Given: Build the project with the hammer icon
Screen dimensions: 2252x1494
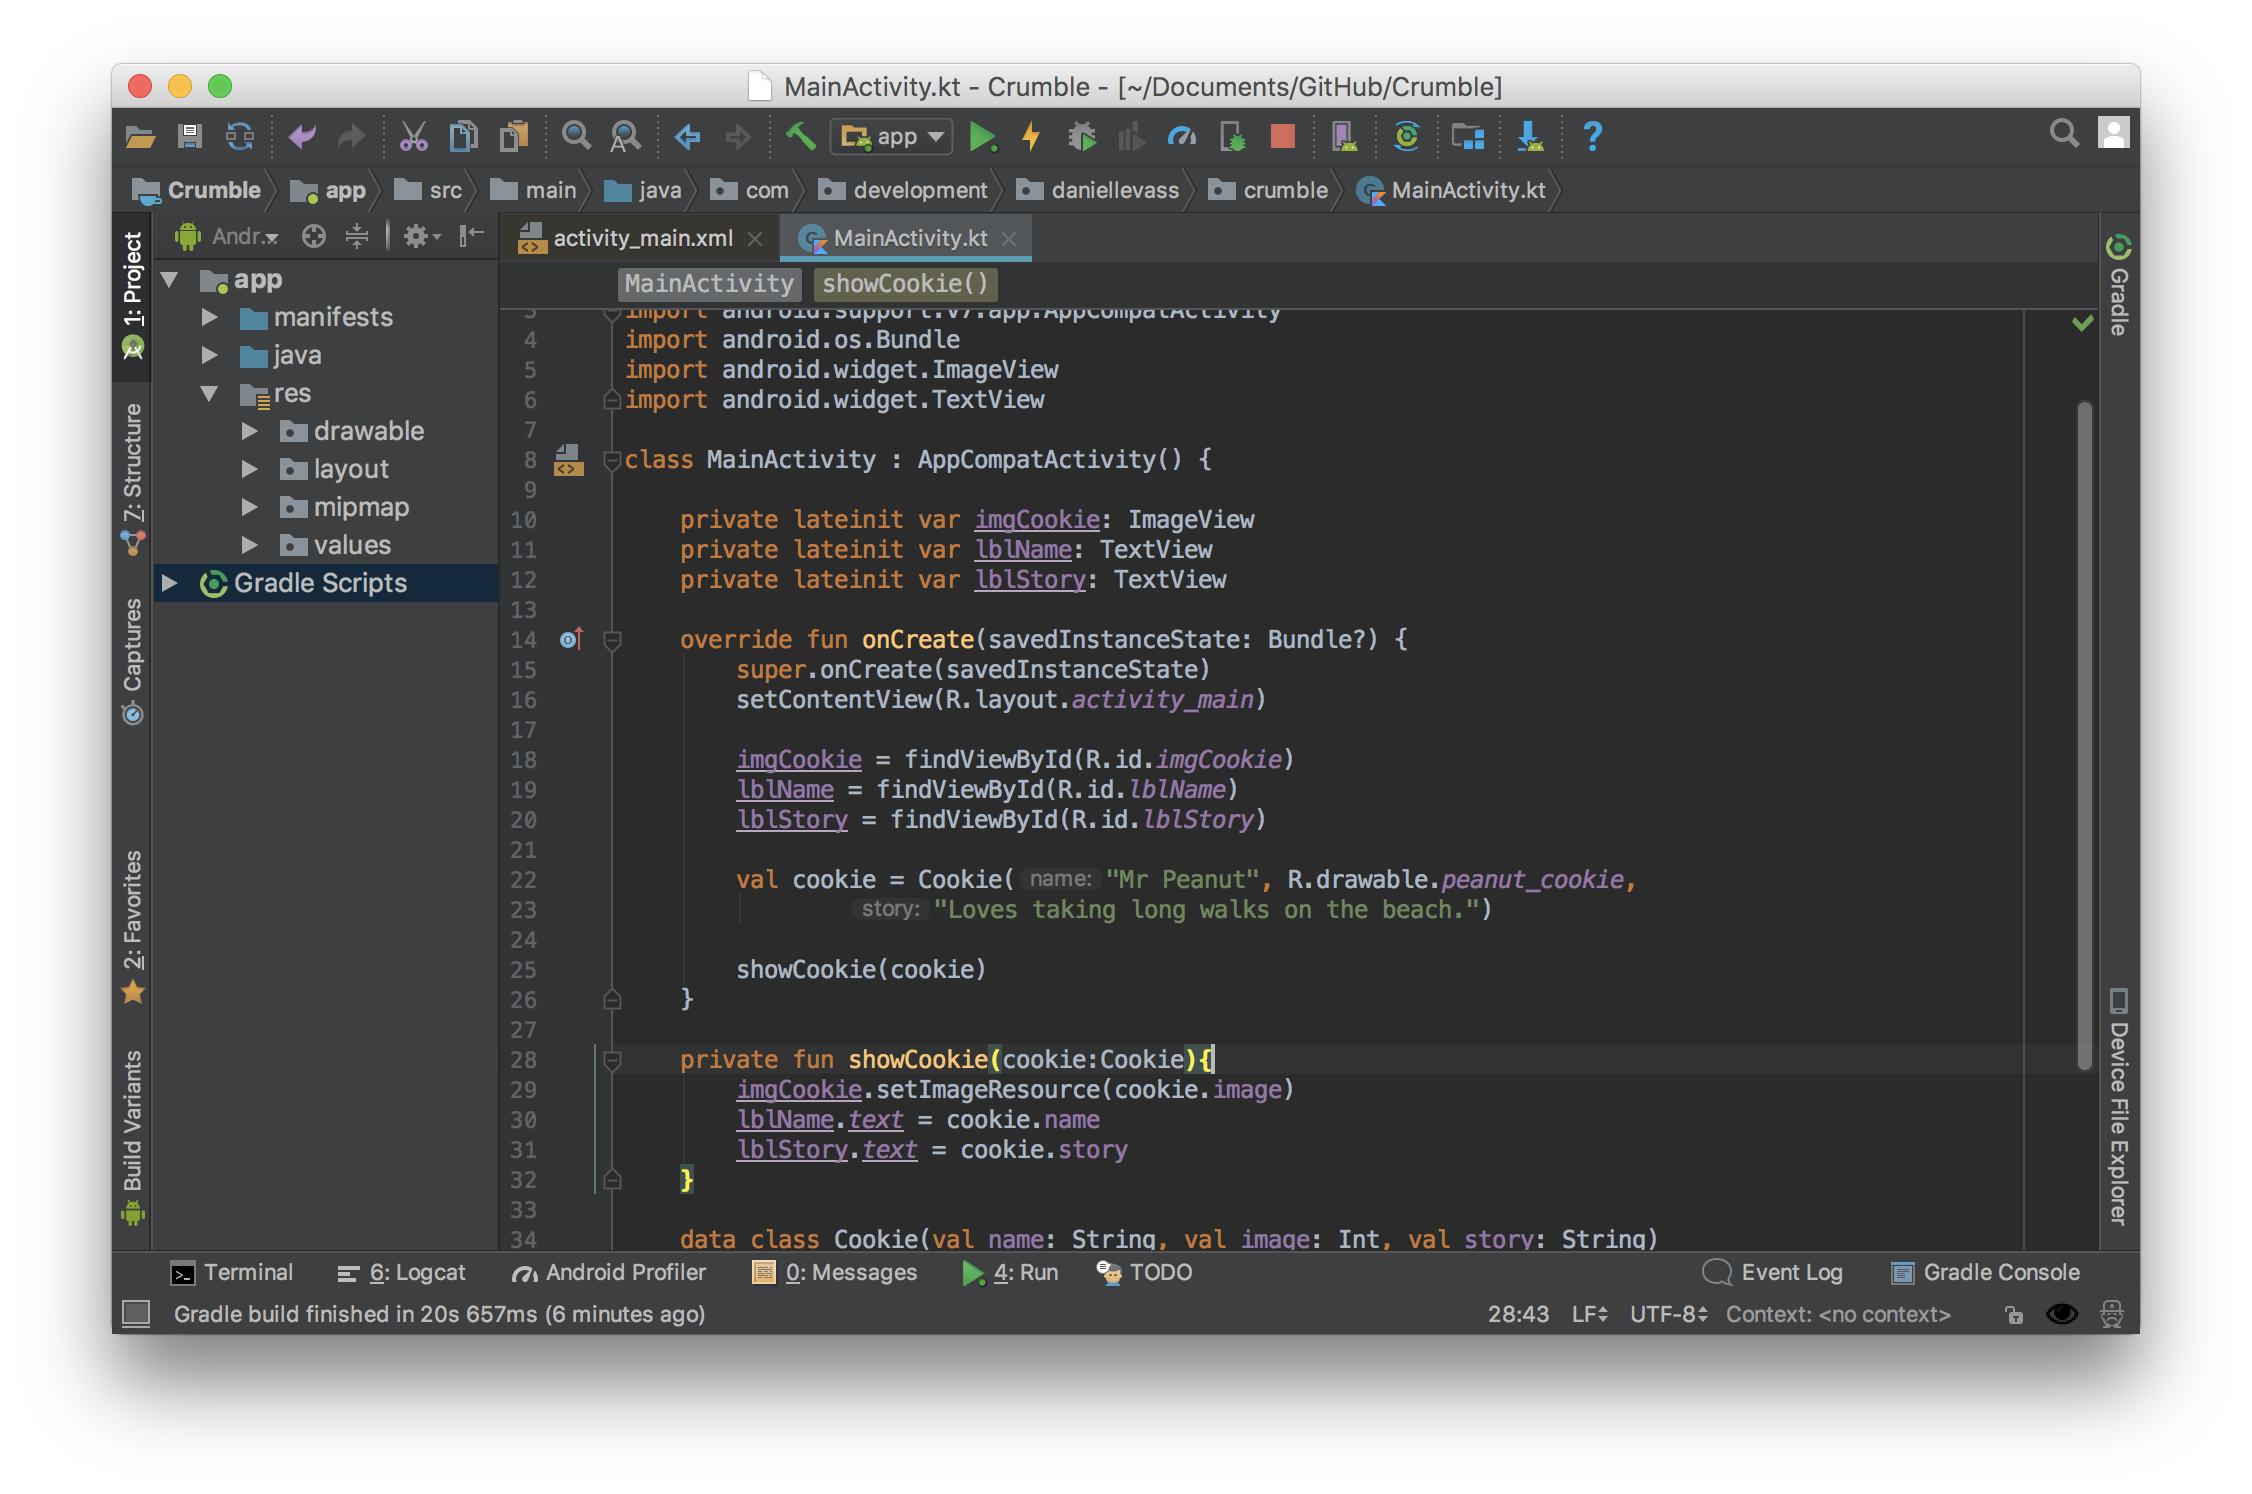Looking at the screenshot, I should coord(800,136).
